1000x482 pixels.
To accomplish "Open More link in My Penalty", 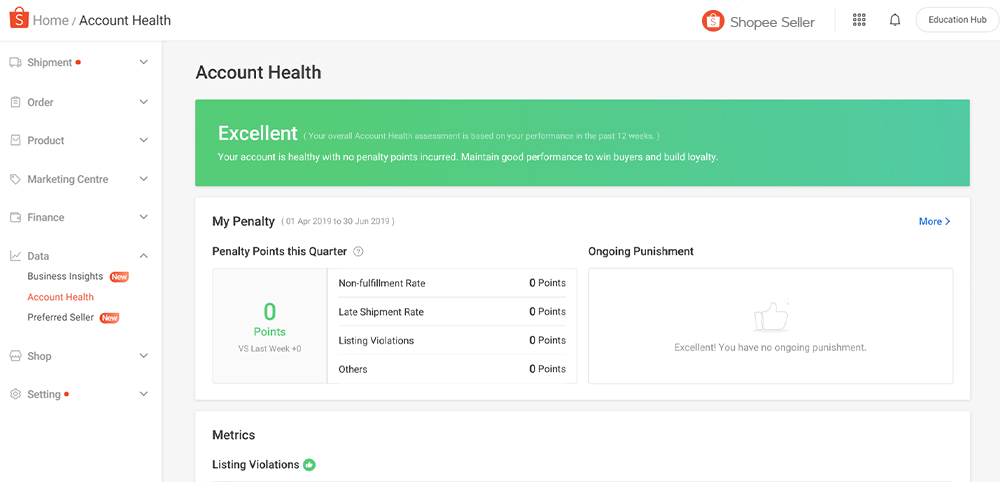I will point(934,221).
